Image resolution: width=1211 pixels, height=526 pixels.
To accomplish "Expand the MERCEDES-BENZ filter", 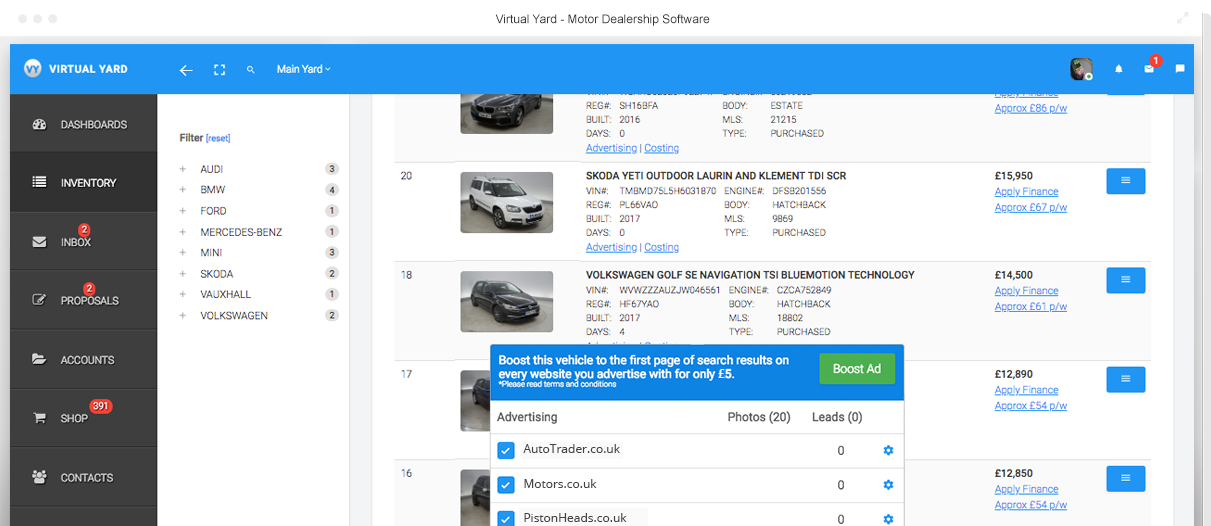I will point(183,232).
